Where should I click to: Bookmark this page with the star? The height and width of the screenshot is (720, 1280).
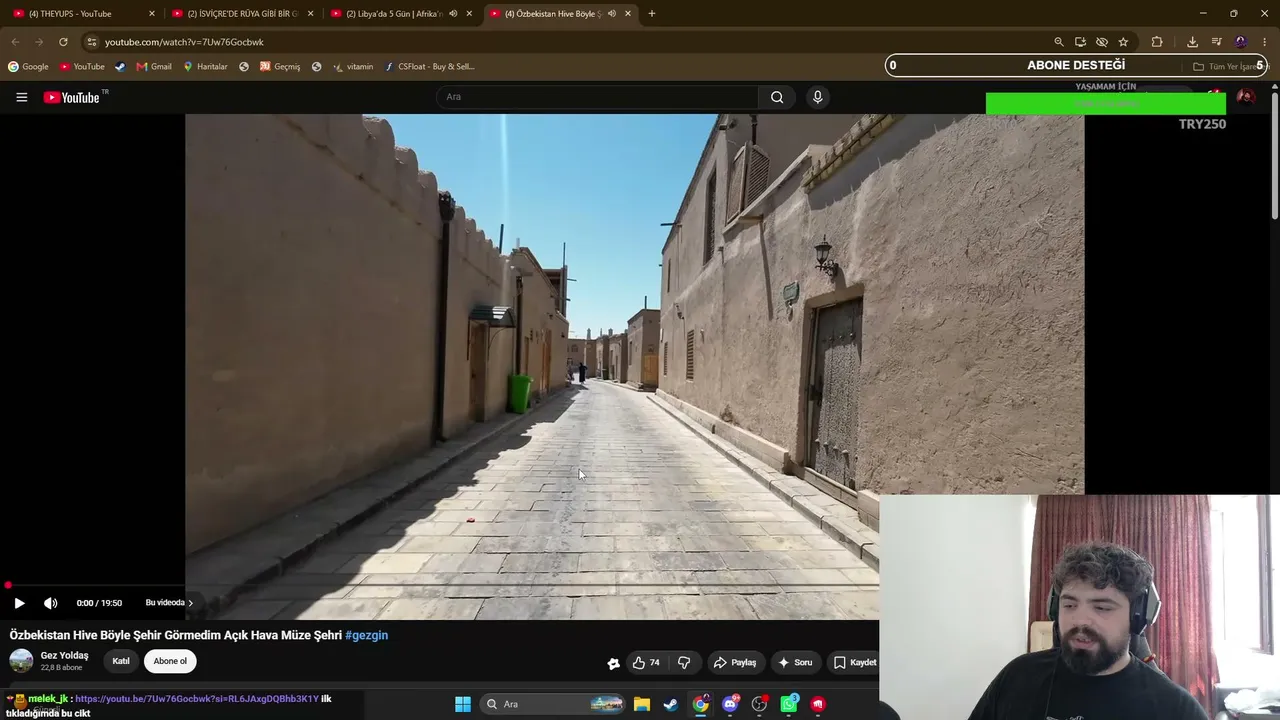tap(1123, 42)
